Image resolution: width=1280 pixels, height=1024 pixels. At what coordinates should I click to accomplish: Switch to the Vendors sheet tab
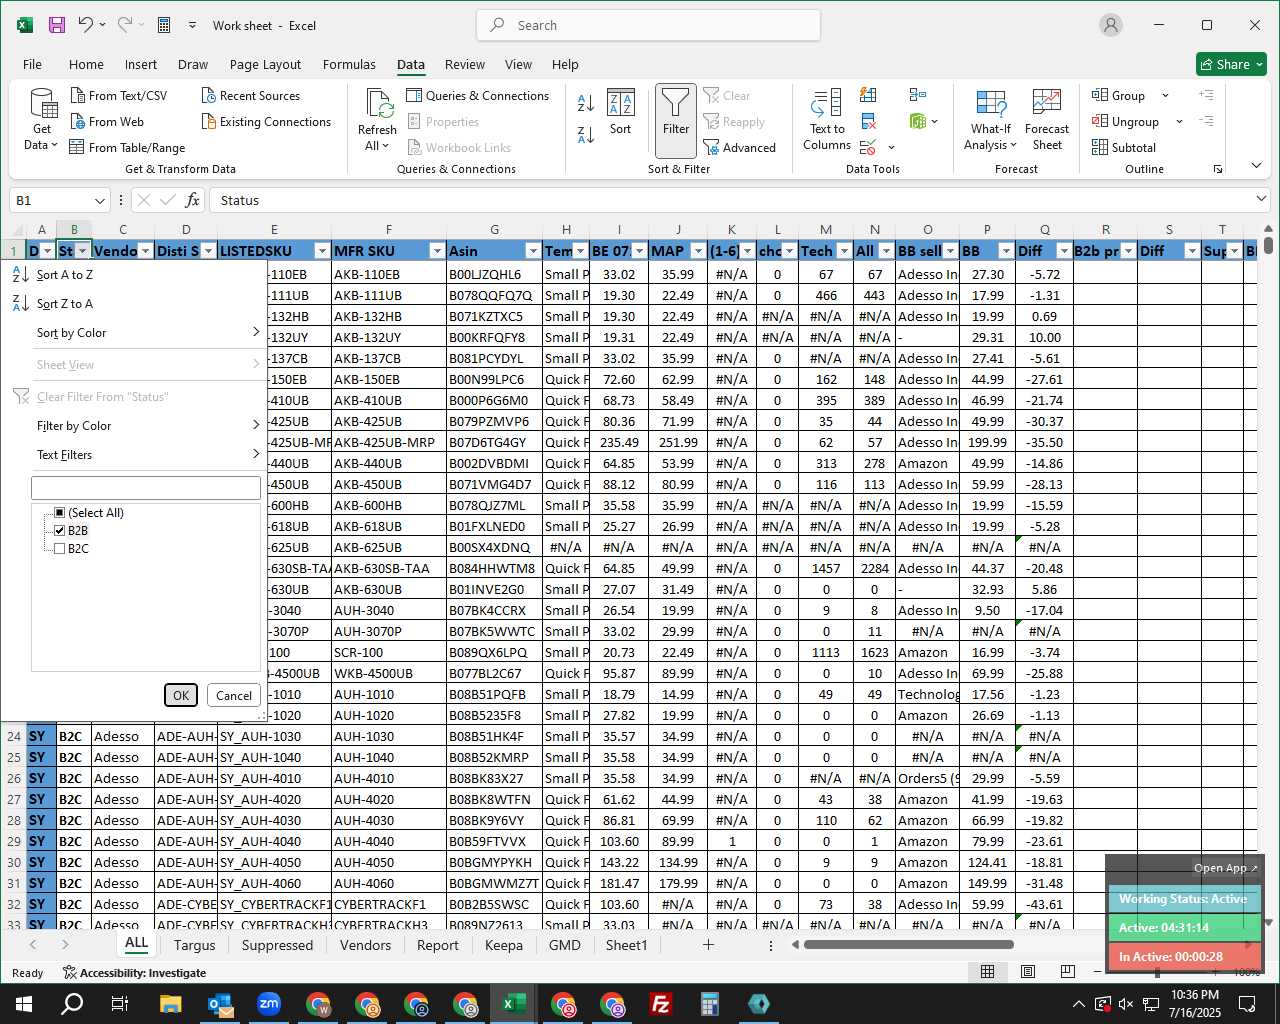[x=365, y=945]
